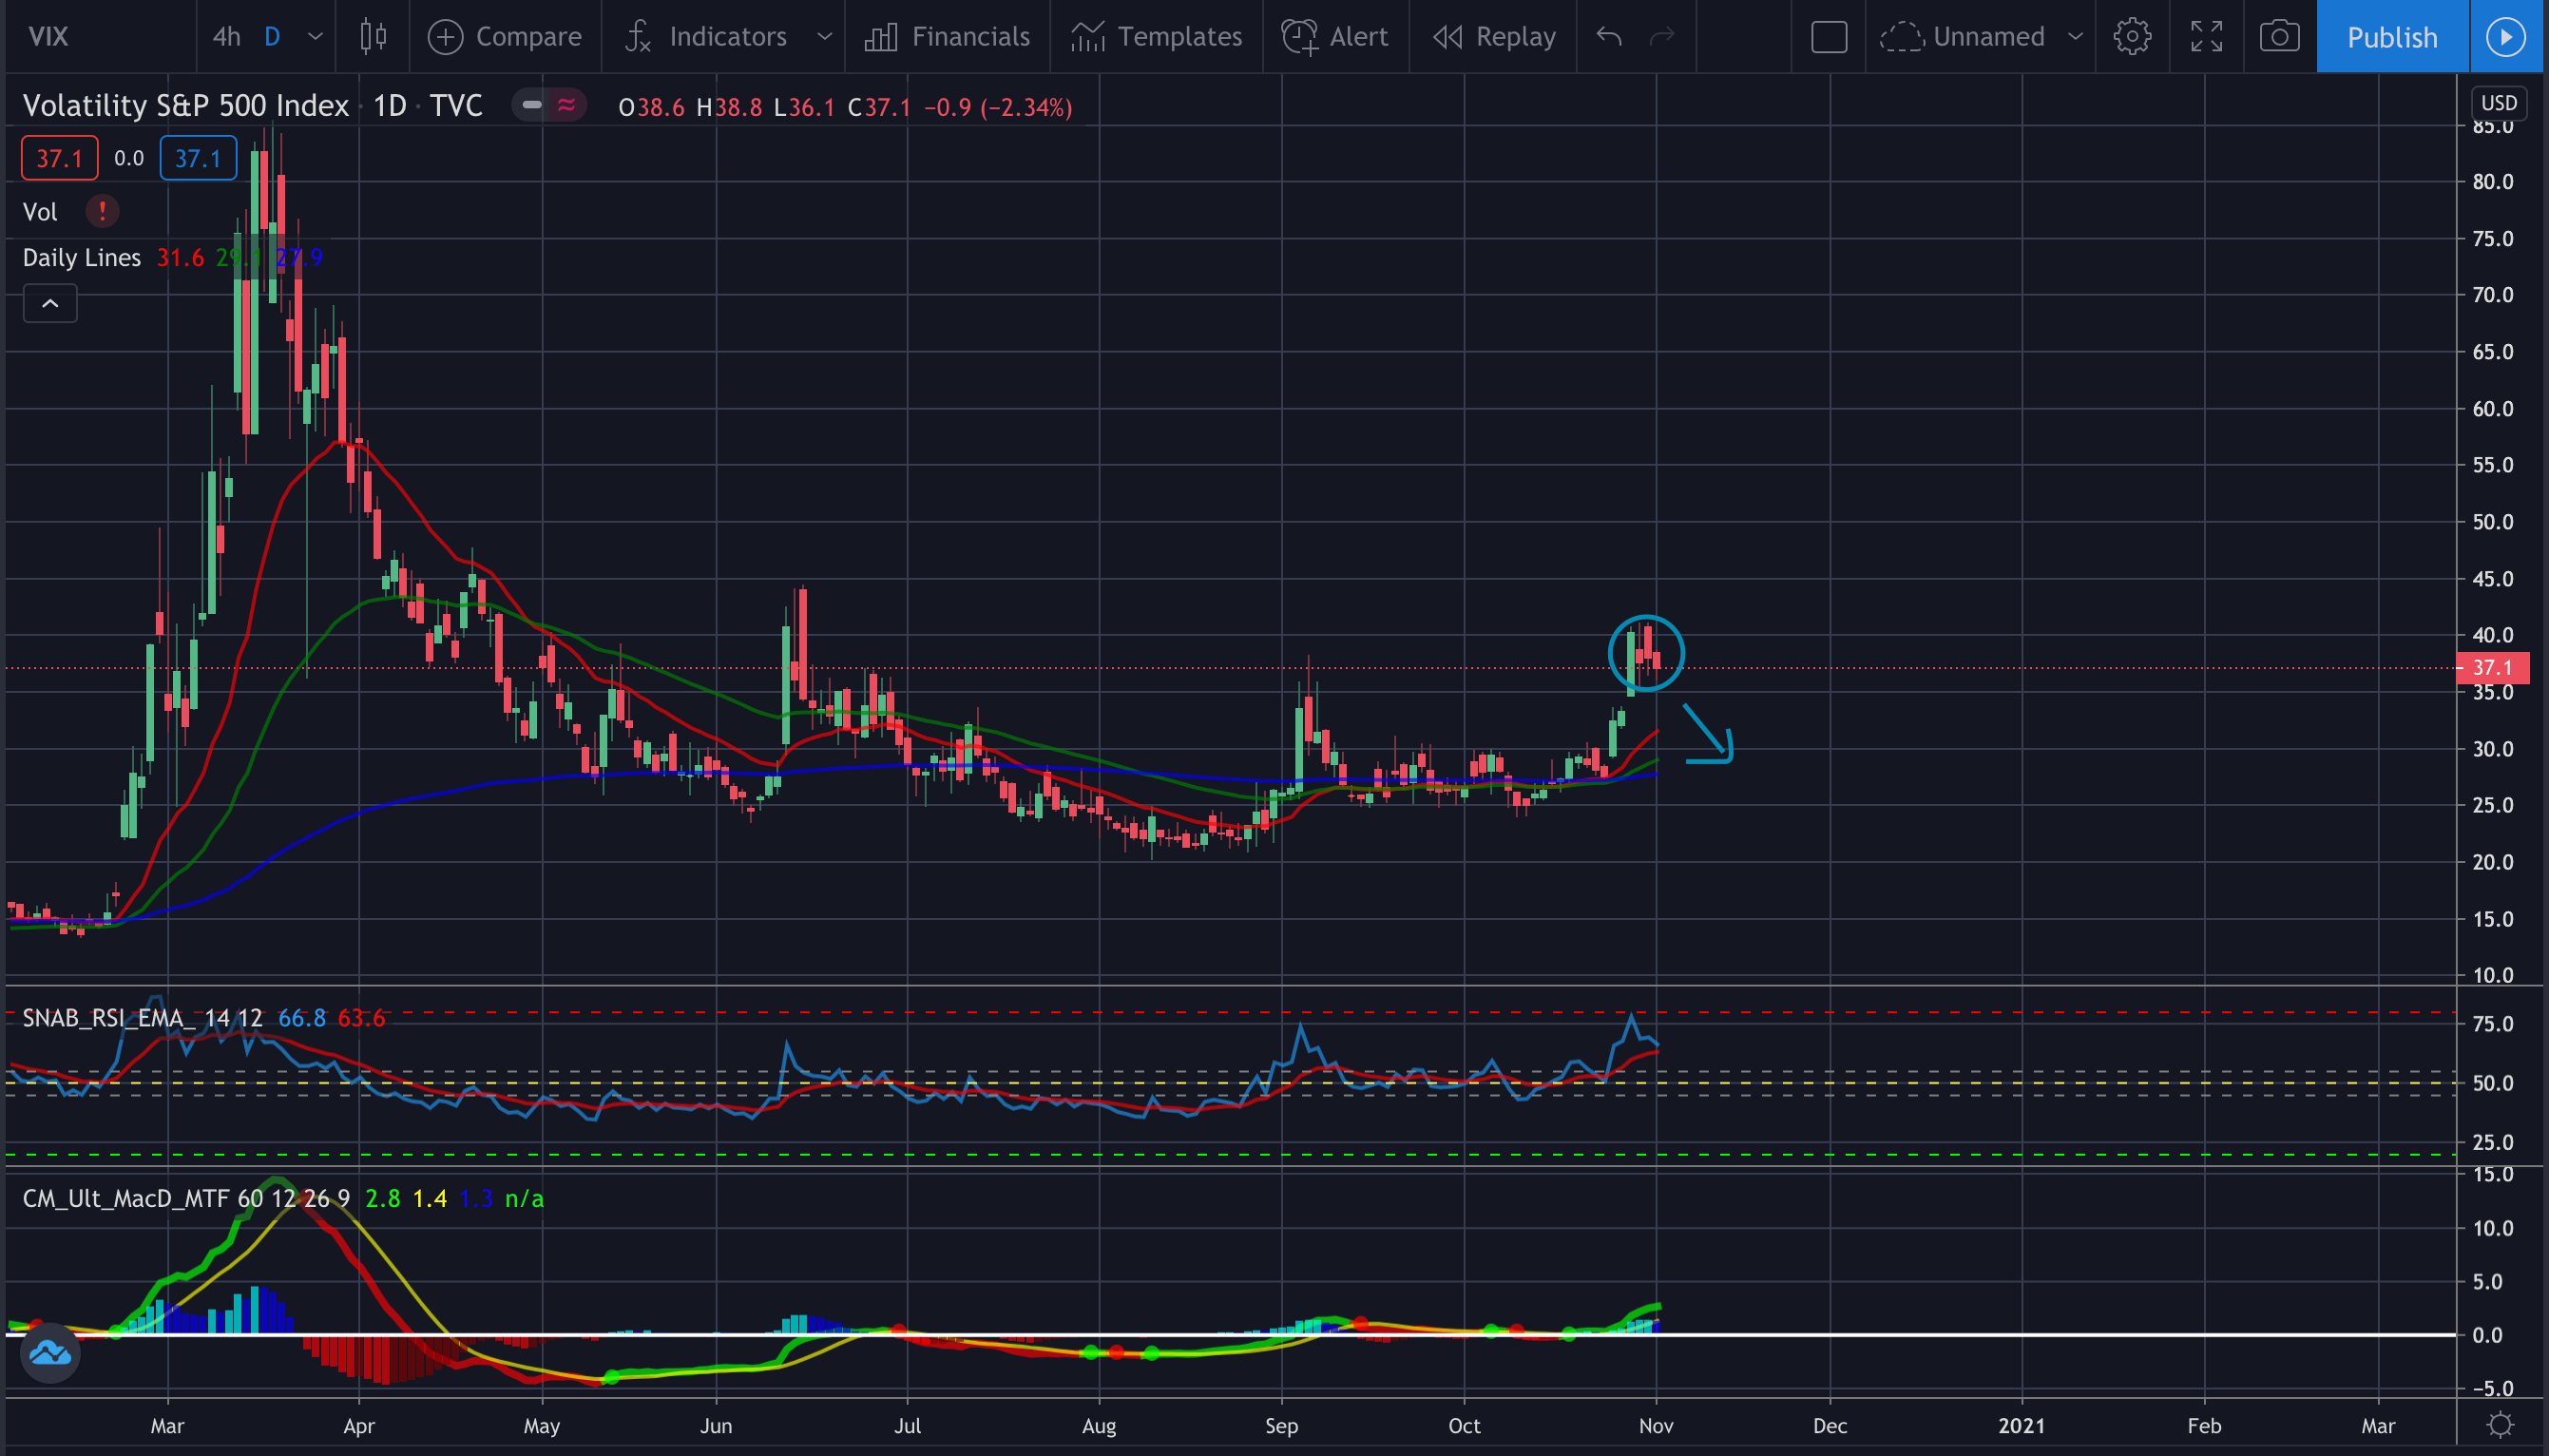Open the Unnamed layout dropdown
Viewport: 2549px width, 1456px height.
tap(2075, 37)
